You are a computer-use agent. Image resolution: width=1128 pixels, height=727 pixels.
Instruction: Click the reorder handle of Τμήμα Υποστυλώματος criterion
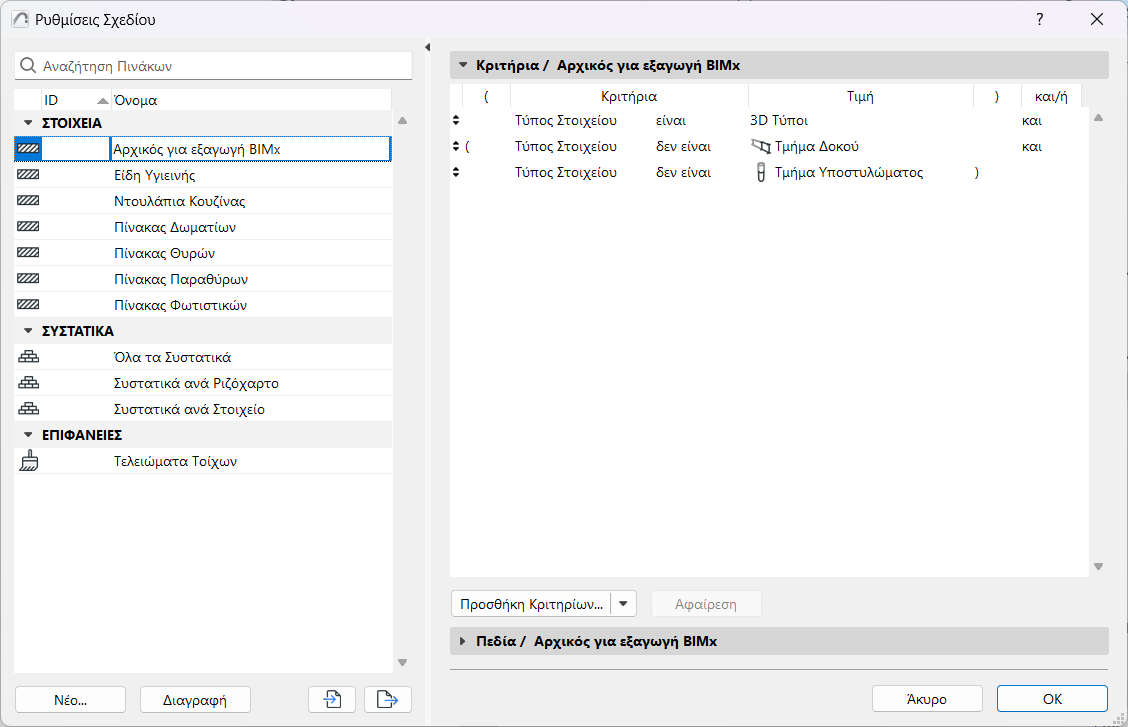pos(456,172)
